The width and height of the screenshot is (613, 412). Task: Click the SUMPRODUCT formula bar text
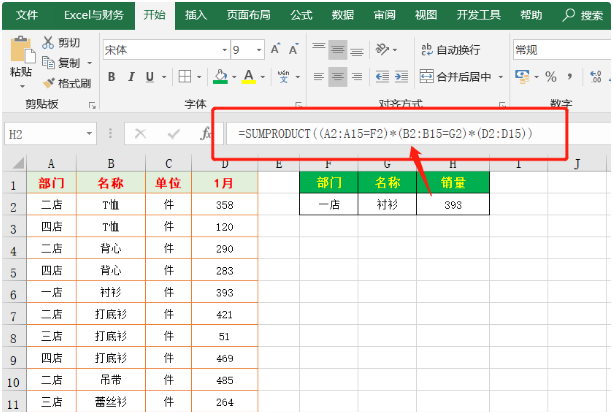[x=385, y=134]
